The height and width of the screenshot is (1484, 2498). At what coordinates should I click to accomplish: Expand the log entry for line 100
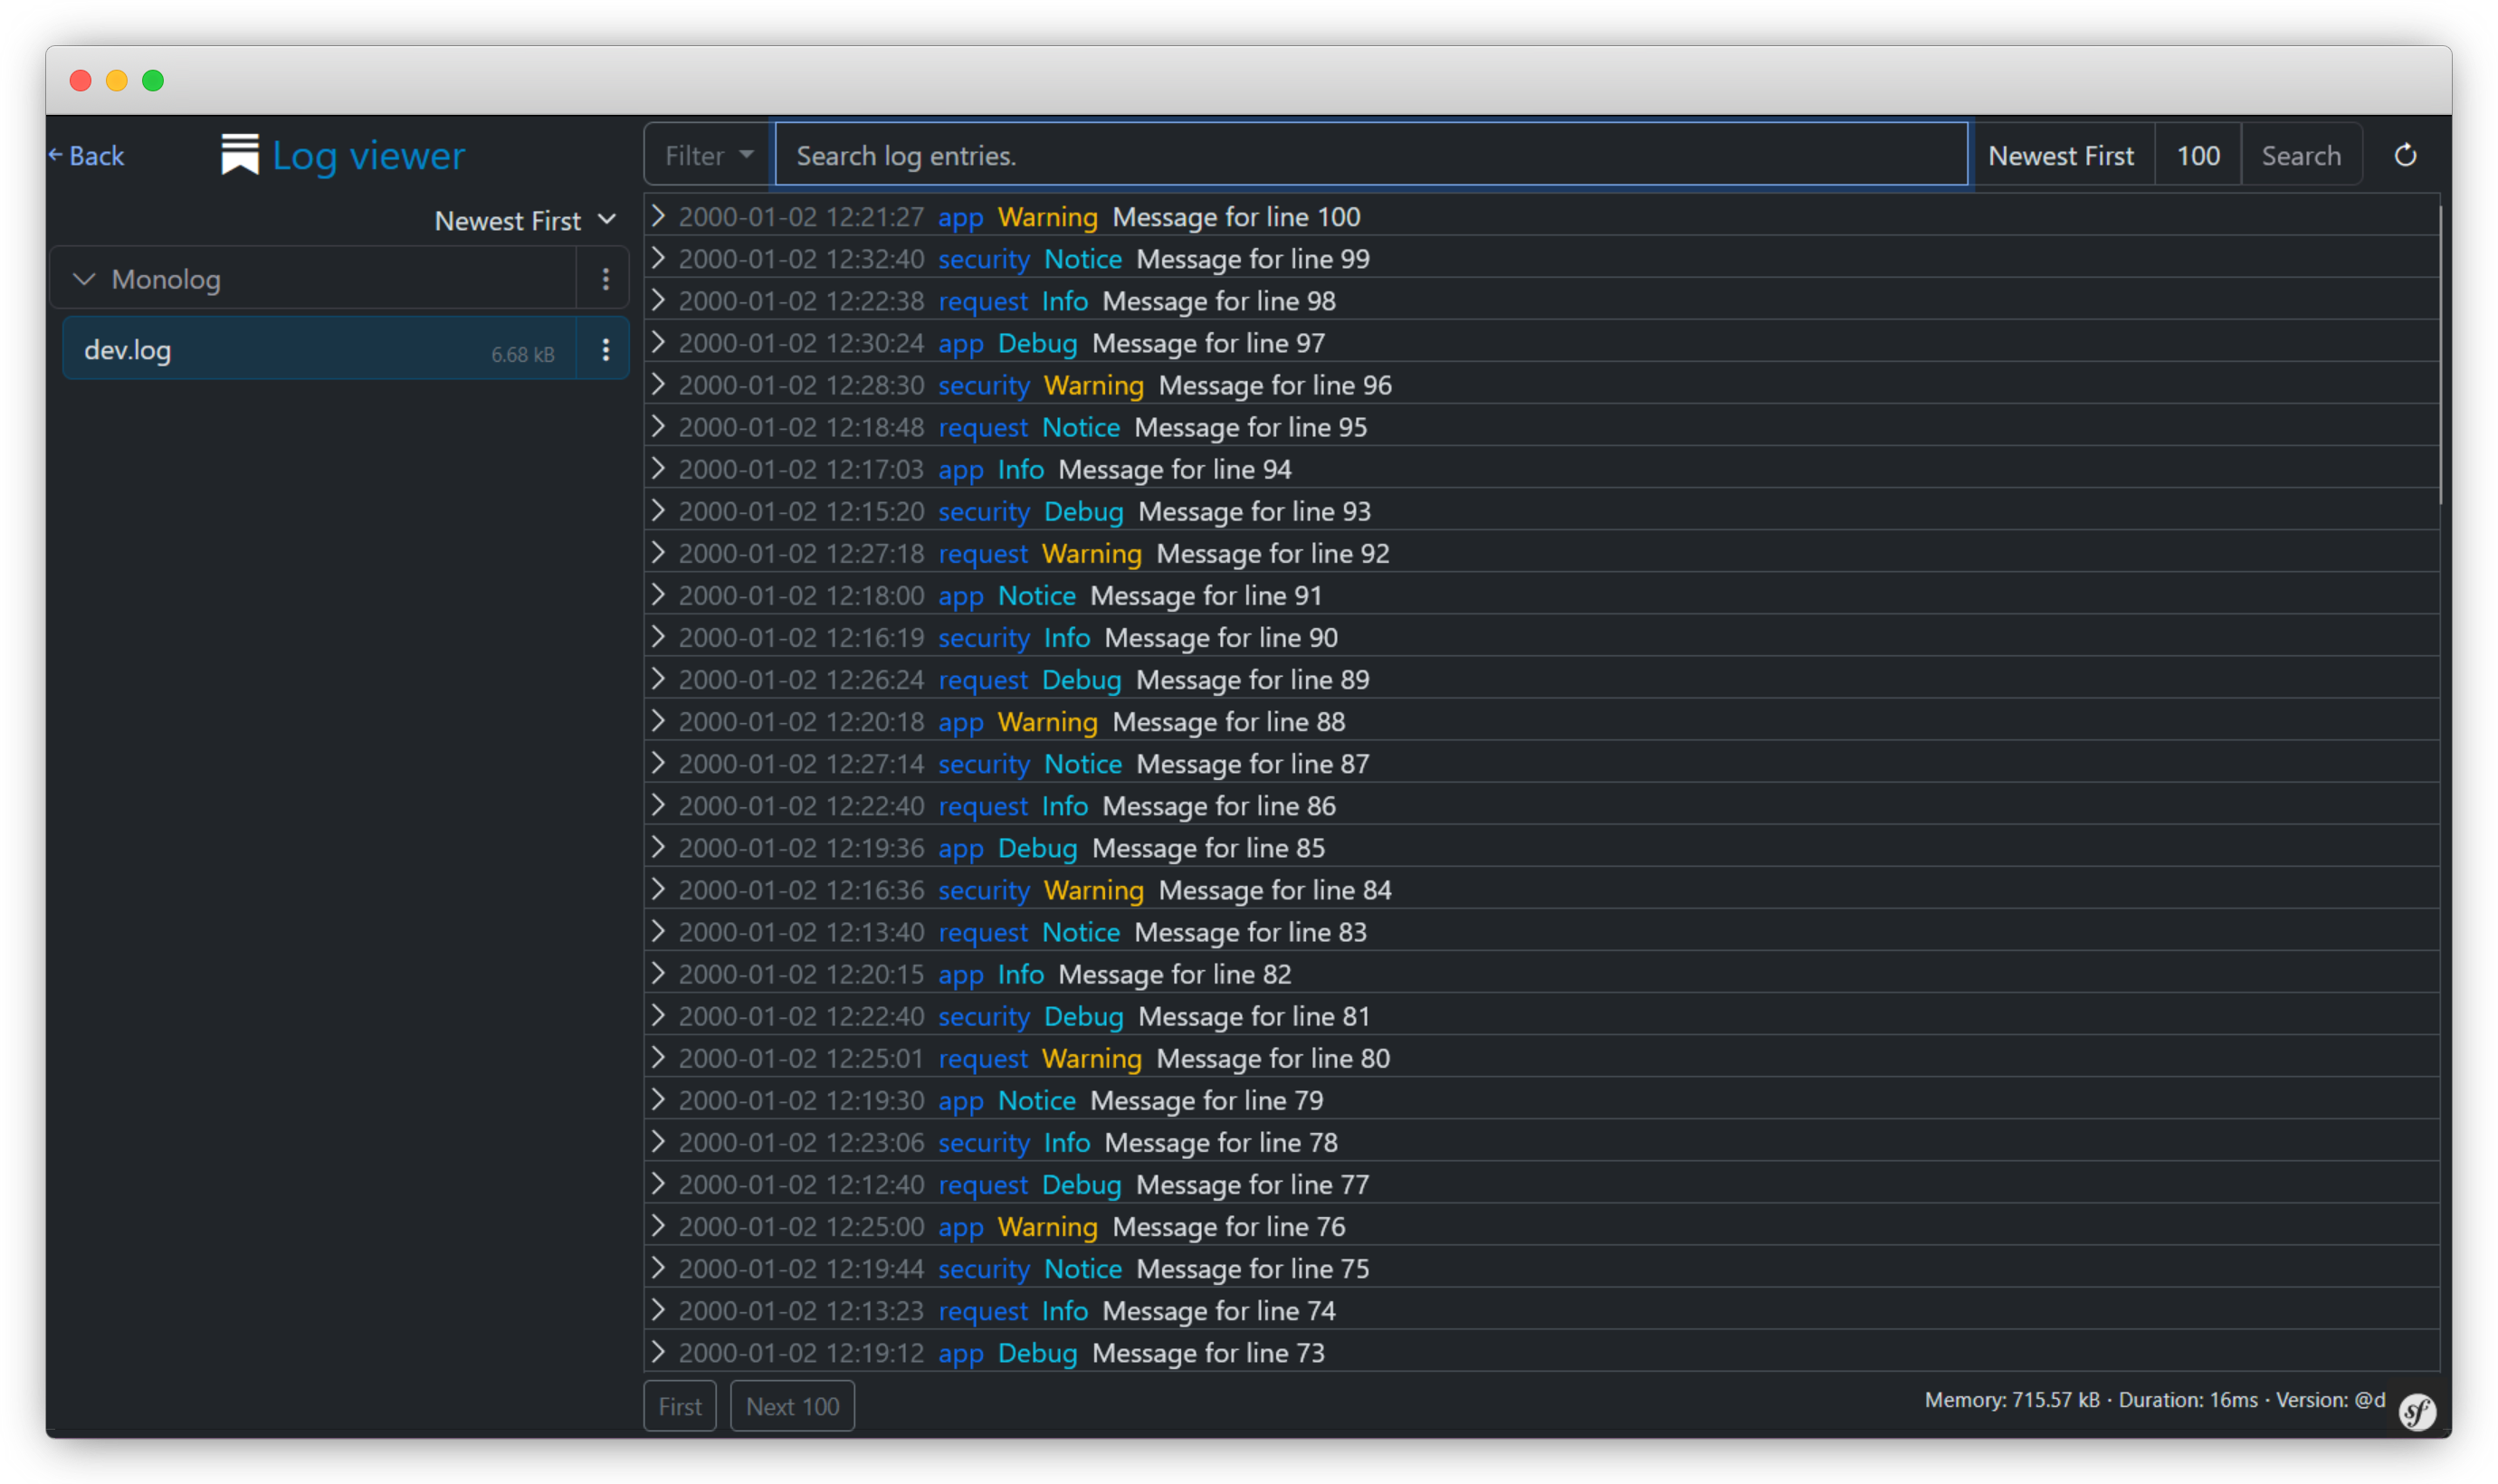pyautogui.click(x=658, y=216)
